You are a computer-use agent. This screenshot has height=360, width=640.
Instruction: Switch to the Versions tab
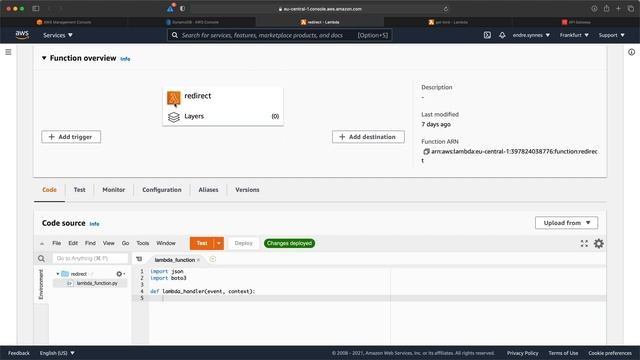pyautogui.click(x=247, y=190)
